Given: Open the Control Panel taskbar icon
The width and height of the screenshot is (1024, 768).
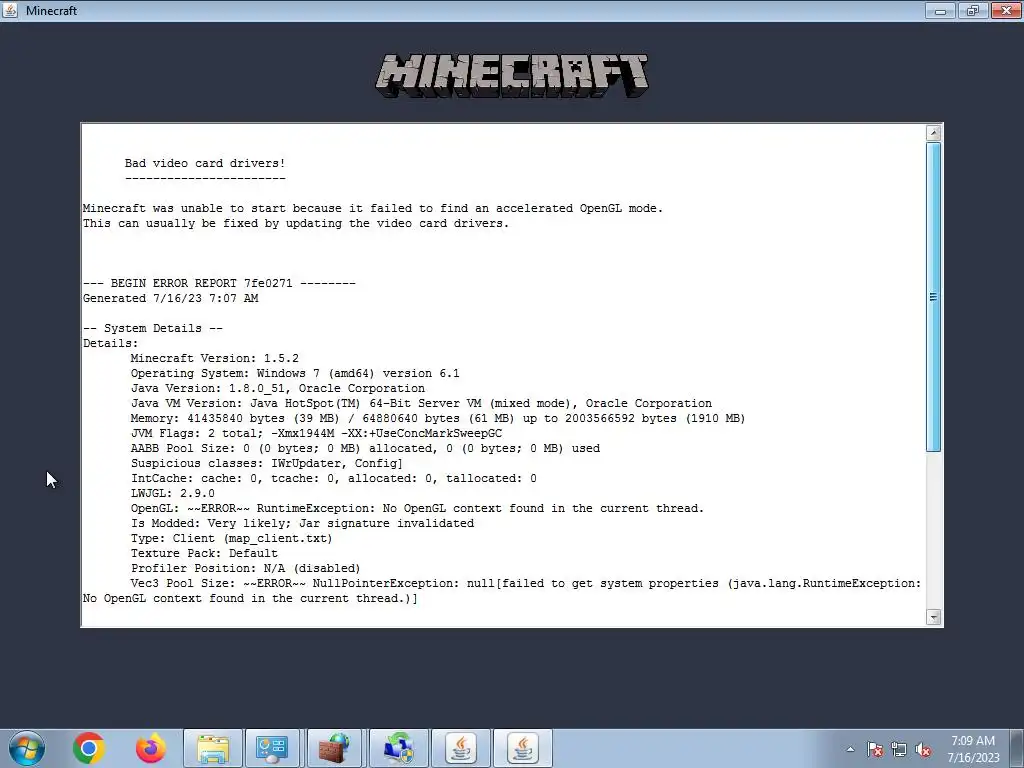Looking at the screenshot, I should click(272, 748).
